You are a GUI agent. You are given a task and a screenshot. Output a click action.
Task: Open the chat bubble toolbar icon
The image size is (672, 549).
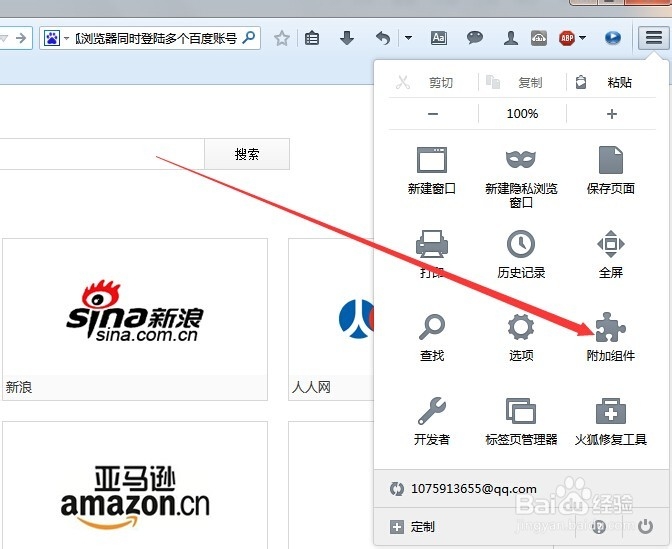coord(474,38)
